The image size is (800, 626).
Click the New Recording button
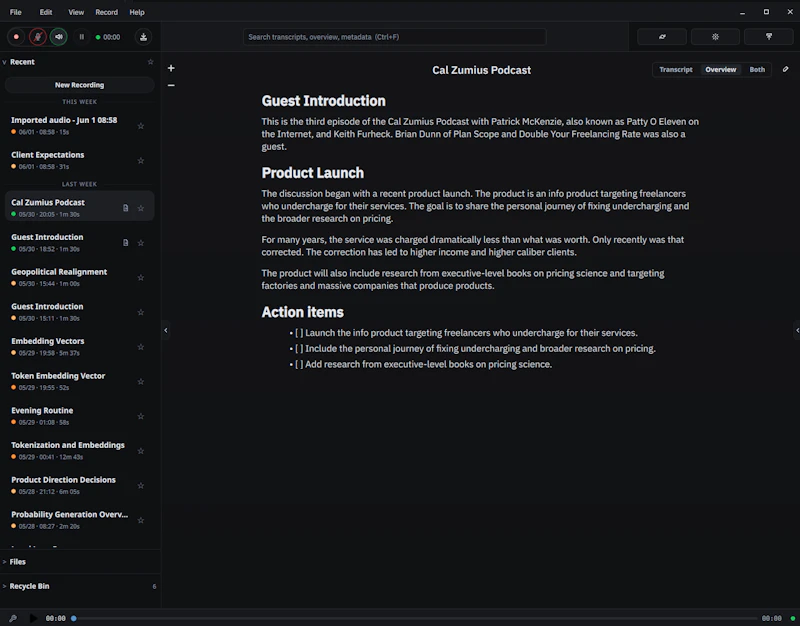tap(79, 85)
